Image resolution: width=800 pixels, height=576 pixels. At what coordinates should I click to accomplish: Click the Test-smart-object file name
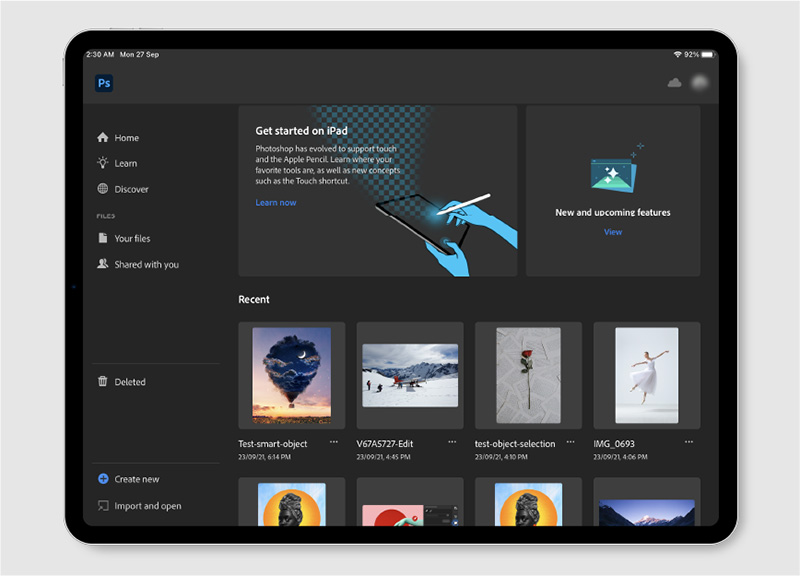(272, 444)
